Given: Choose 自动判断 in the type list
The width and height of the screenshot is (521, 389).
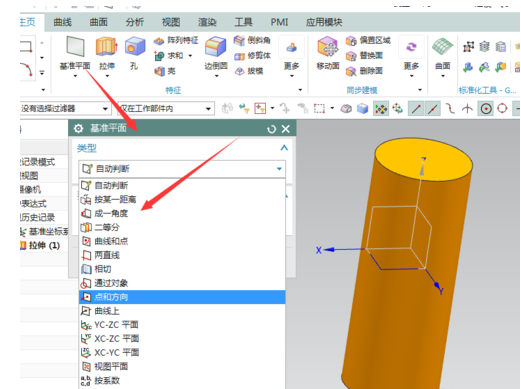Looking at the screenshot, I should click(182, 185).
